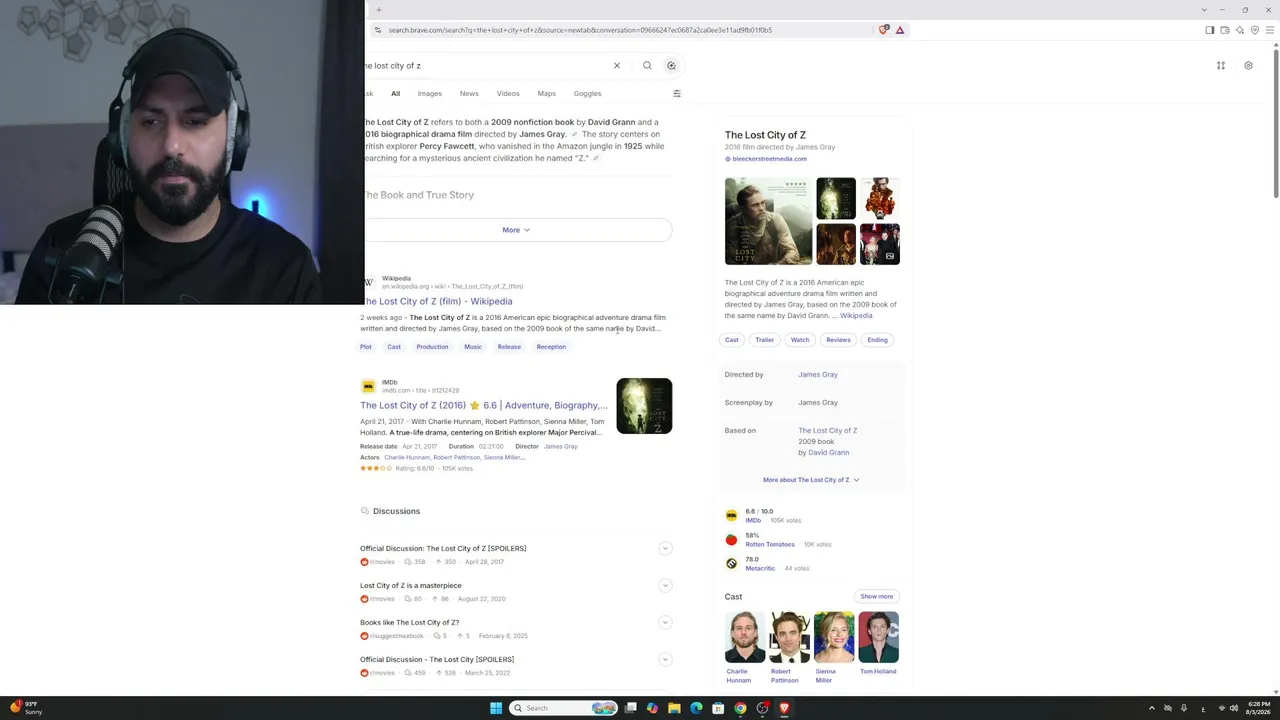The height and width of the screenshot is (720, 1280).
Task: Expand 'Lost City of Z is a masterpiece' chevron
Action: point(665,585)
